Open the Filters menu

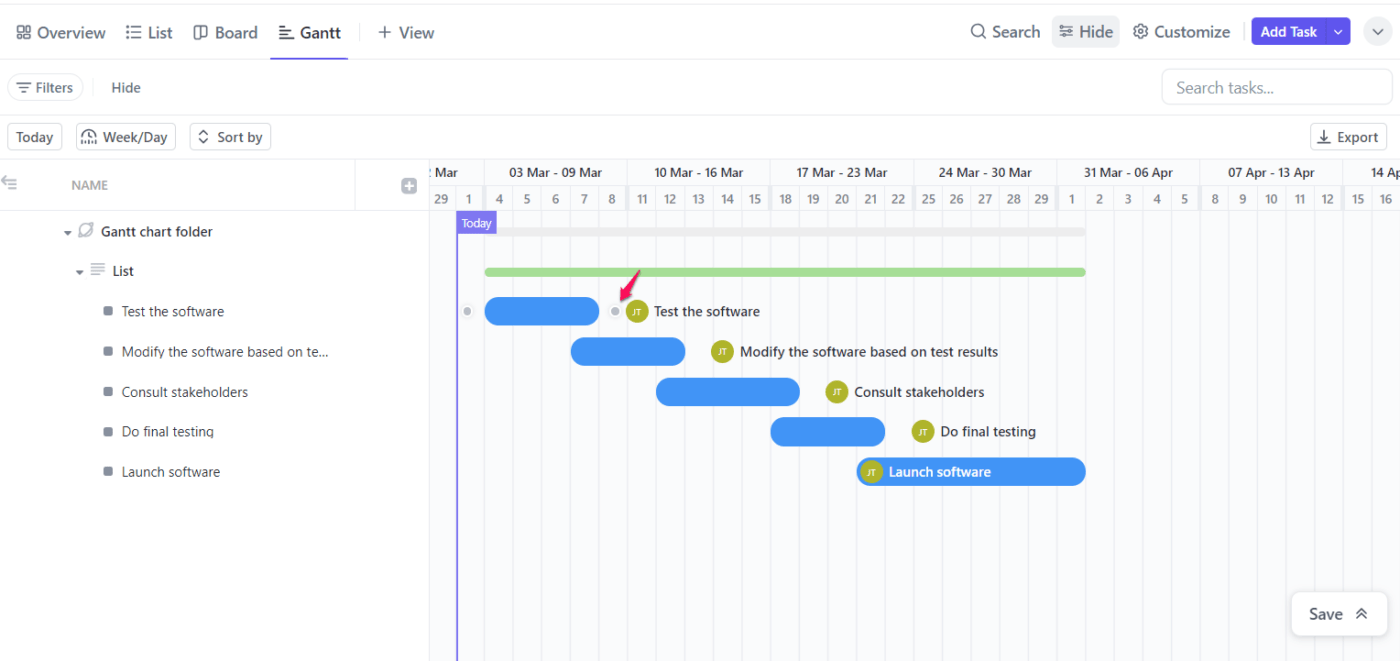tap(45, 88)
